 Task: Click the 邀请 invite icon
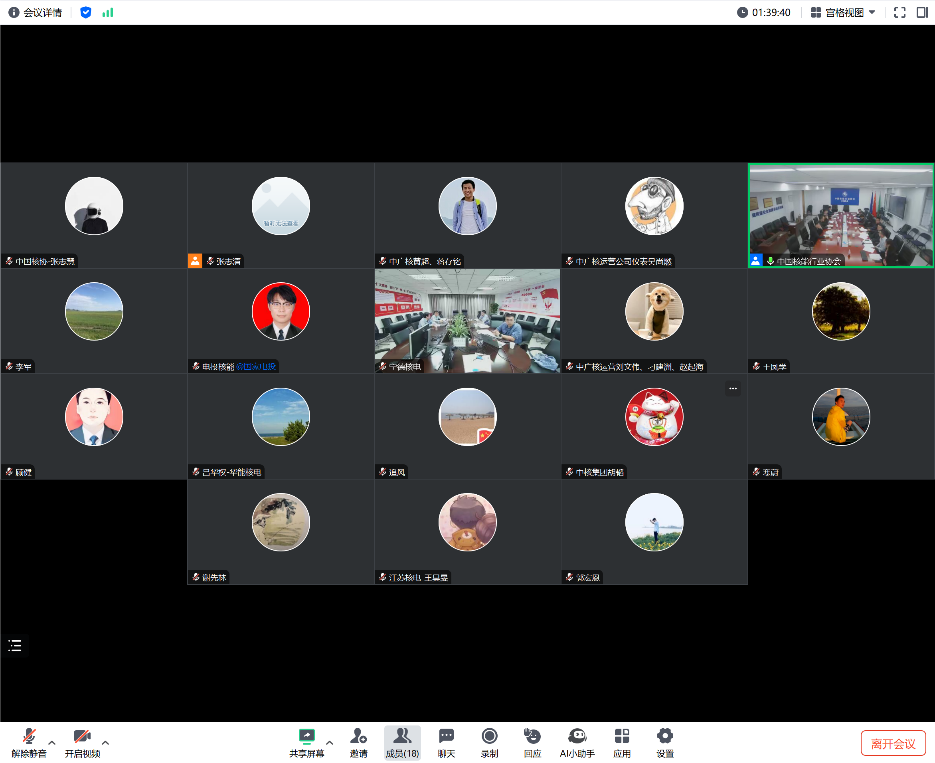[358, 742]
